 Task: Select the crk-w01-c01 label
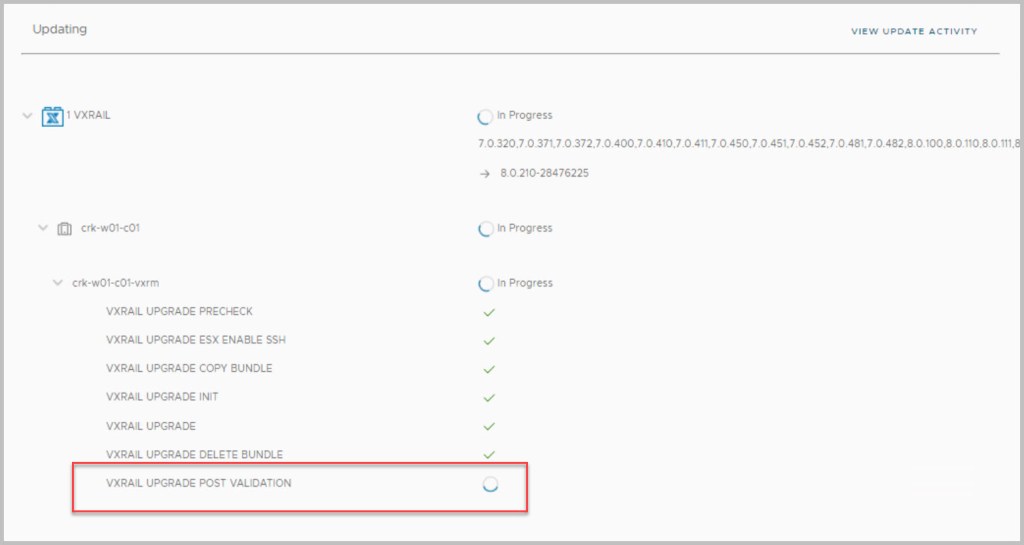(110, 228)
